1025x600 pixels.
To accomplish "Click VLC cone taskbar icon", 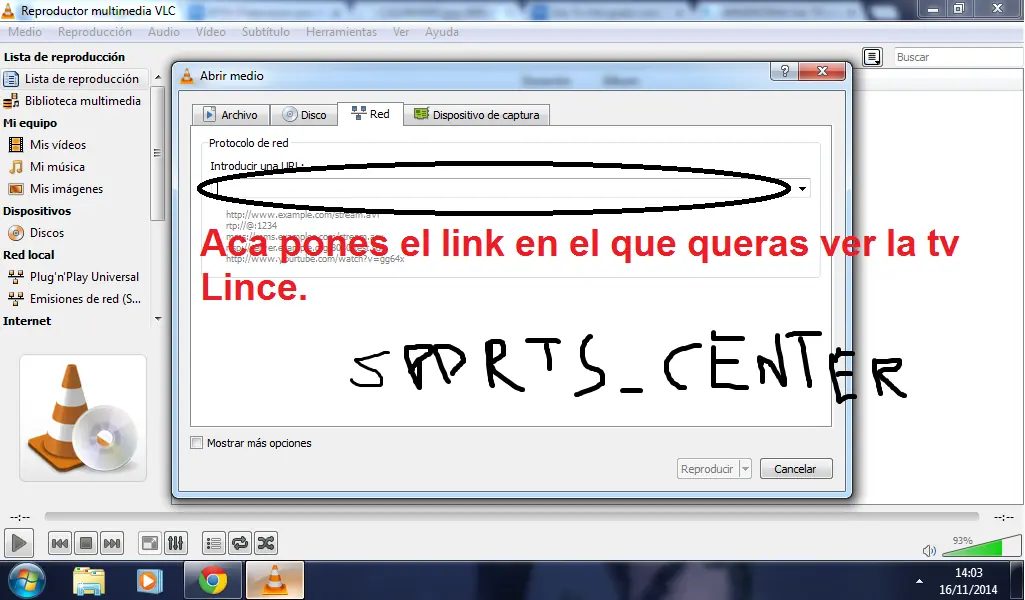I will pyautogui.click(x=275, y=580).
